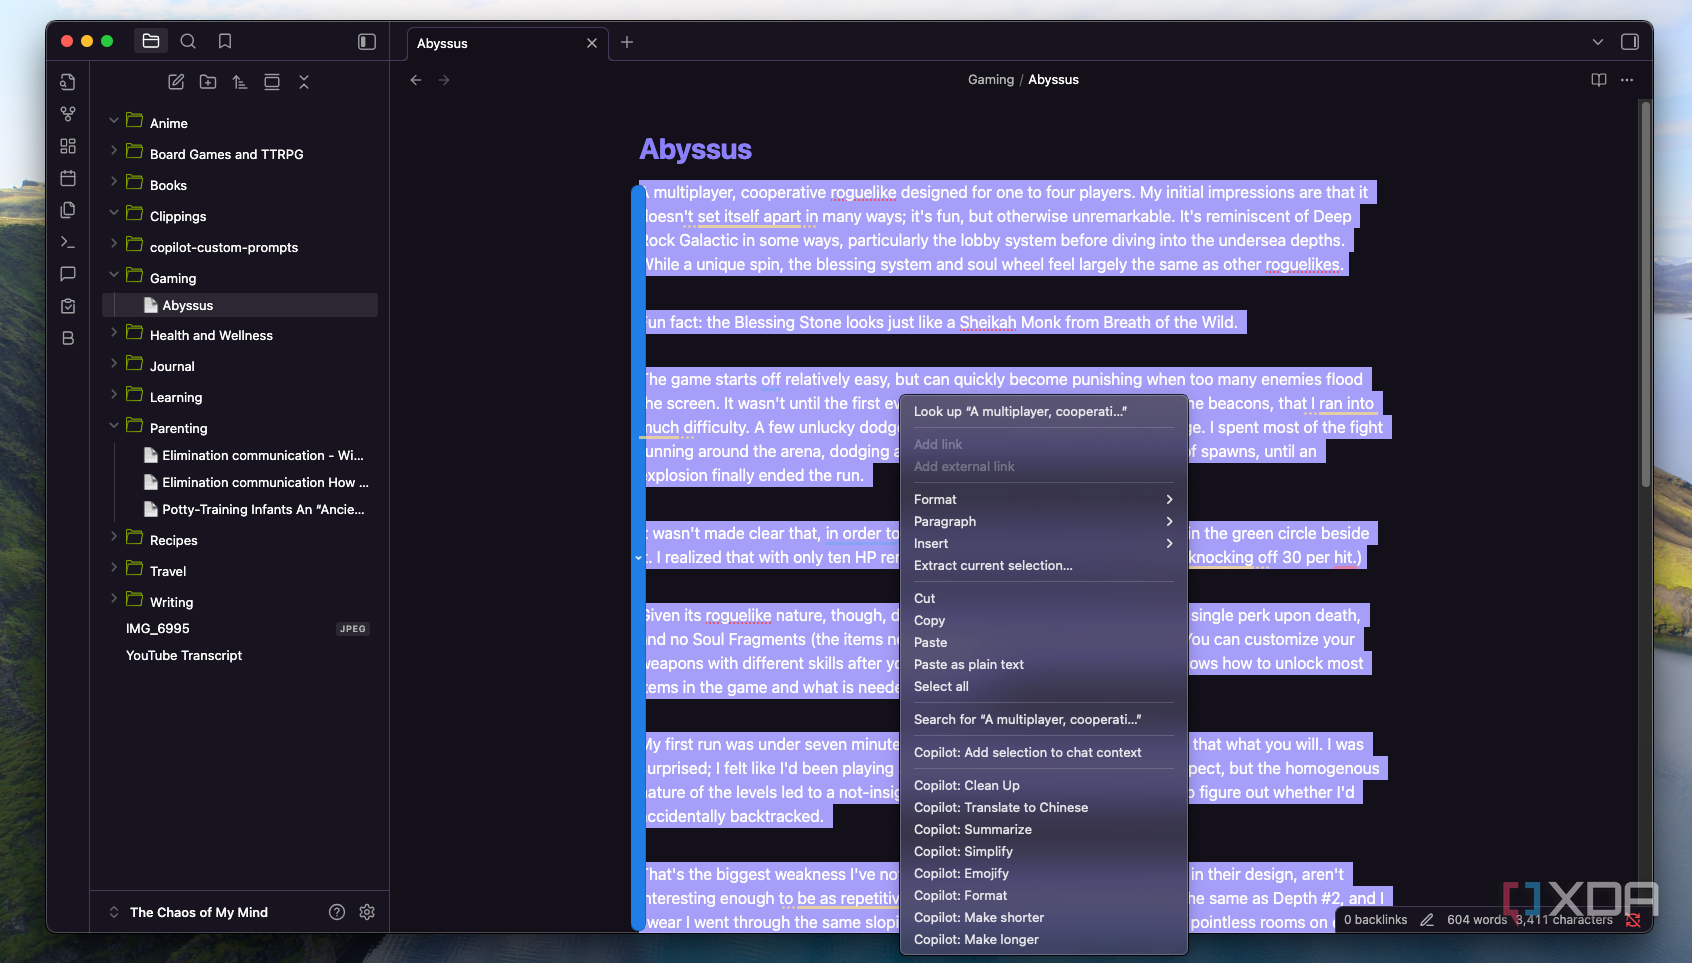The image size is (1692, 963).
Task: Expand the Board Games and TTRPG folder
Action: click(x=114, y=153)
